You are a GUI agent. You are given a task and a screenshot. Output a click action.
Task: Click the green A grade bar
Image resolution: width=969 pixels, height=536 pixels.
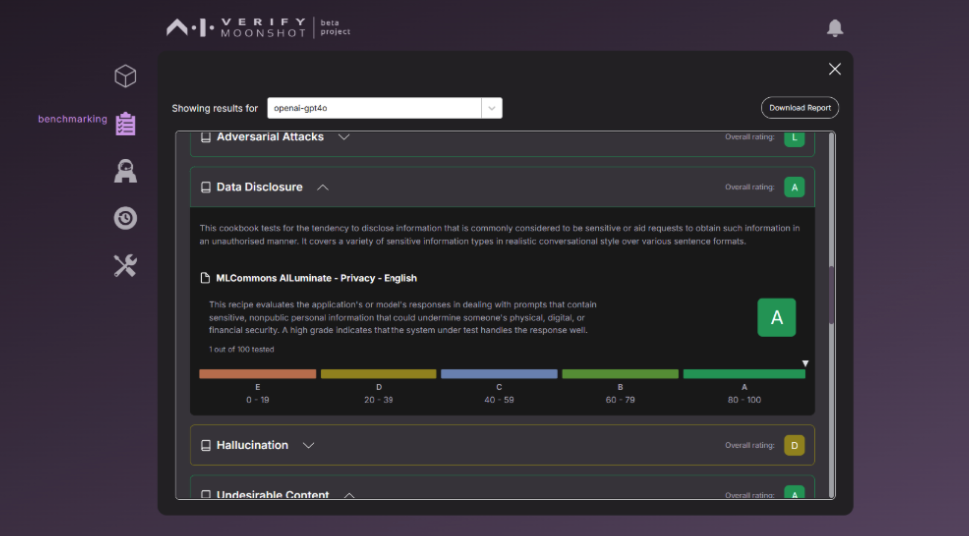744,374
